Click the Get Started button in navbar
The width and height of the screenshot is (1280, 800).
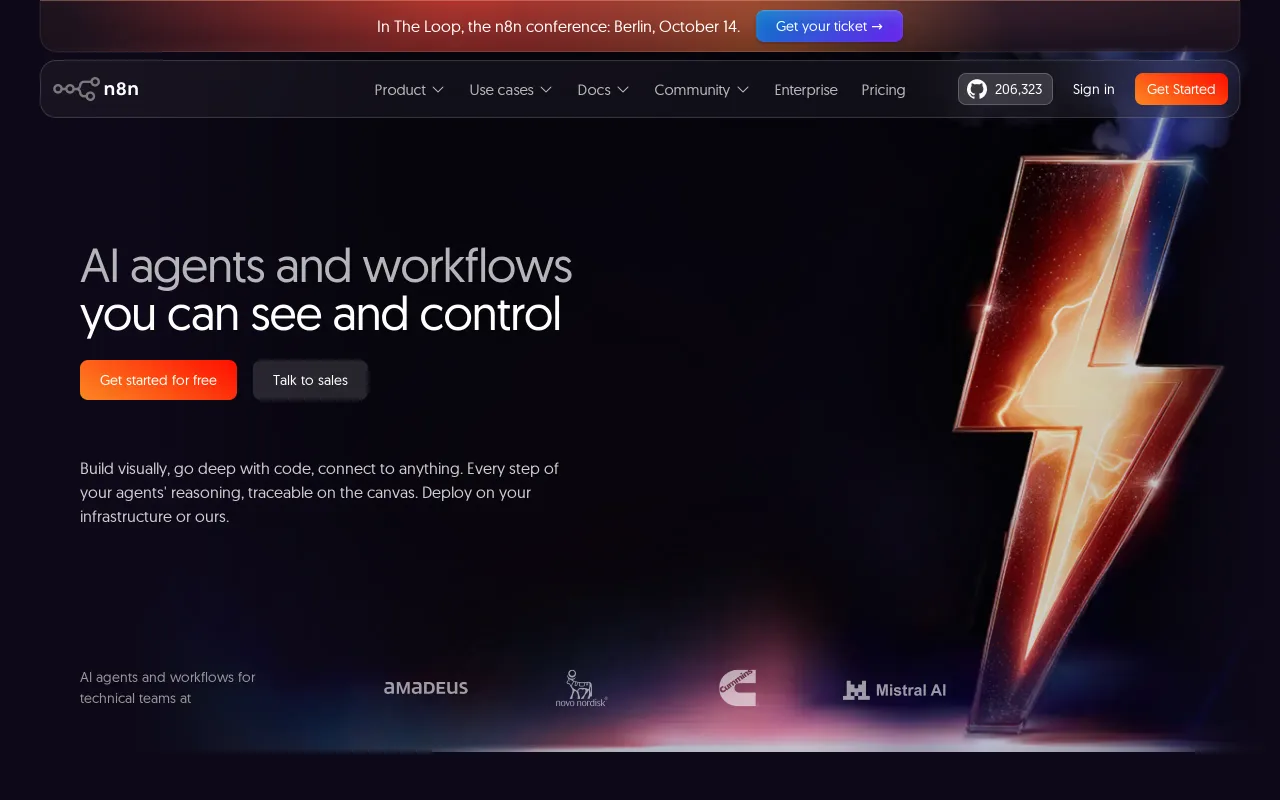click(x=1181, y=89)
